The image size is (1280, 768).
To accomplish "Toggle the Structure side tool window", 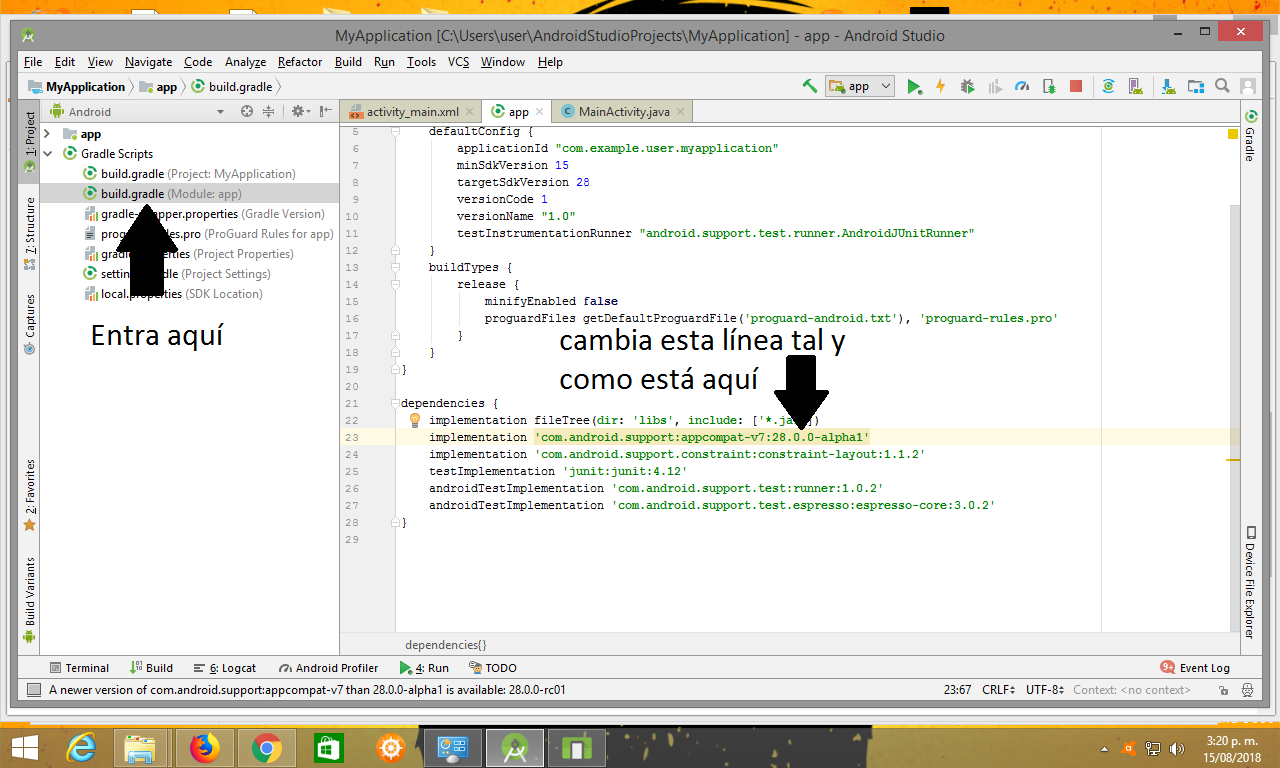I will [x=29, y=232].
